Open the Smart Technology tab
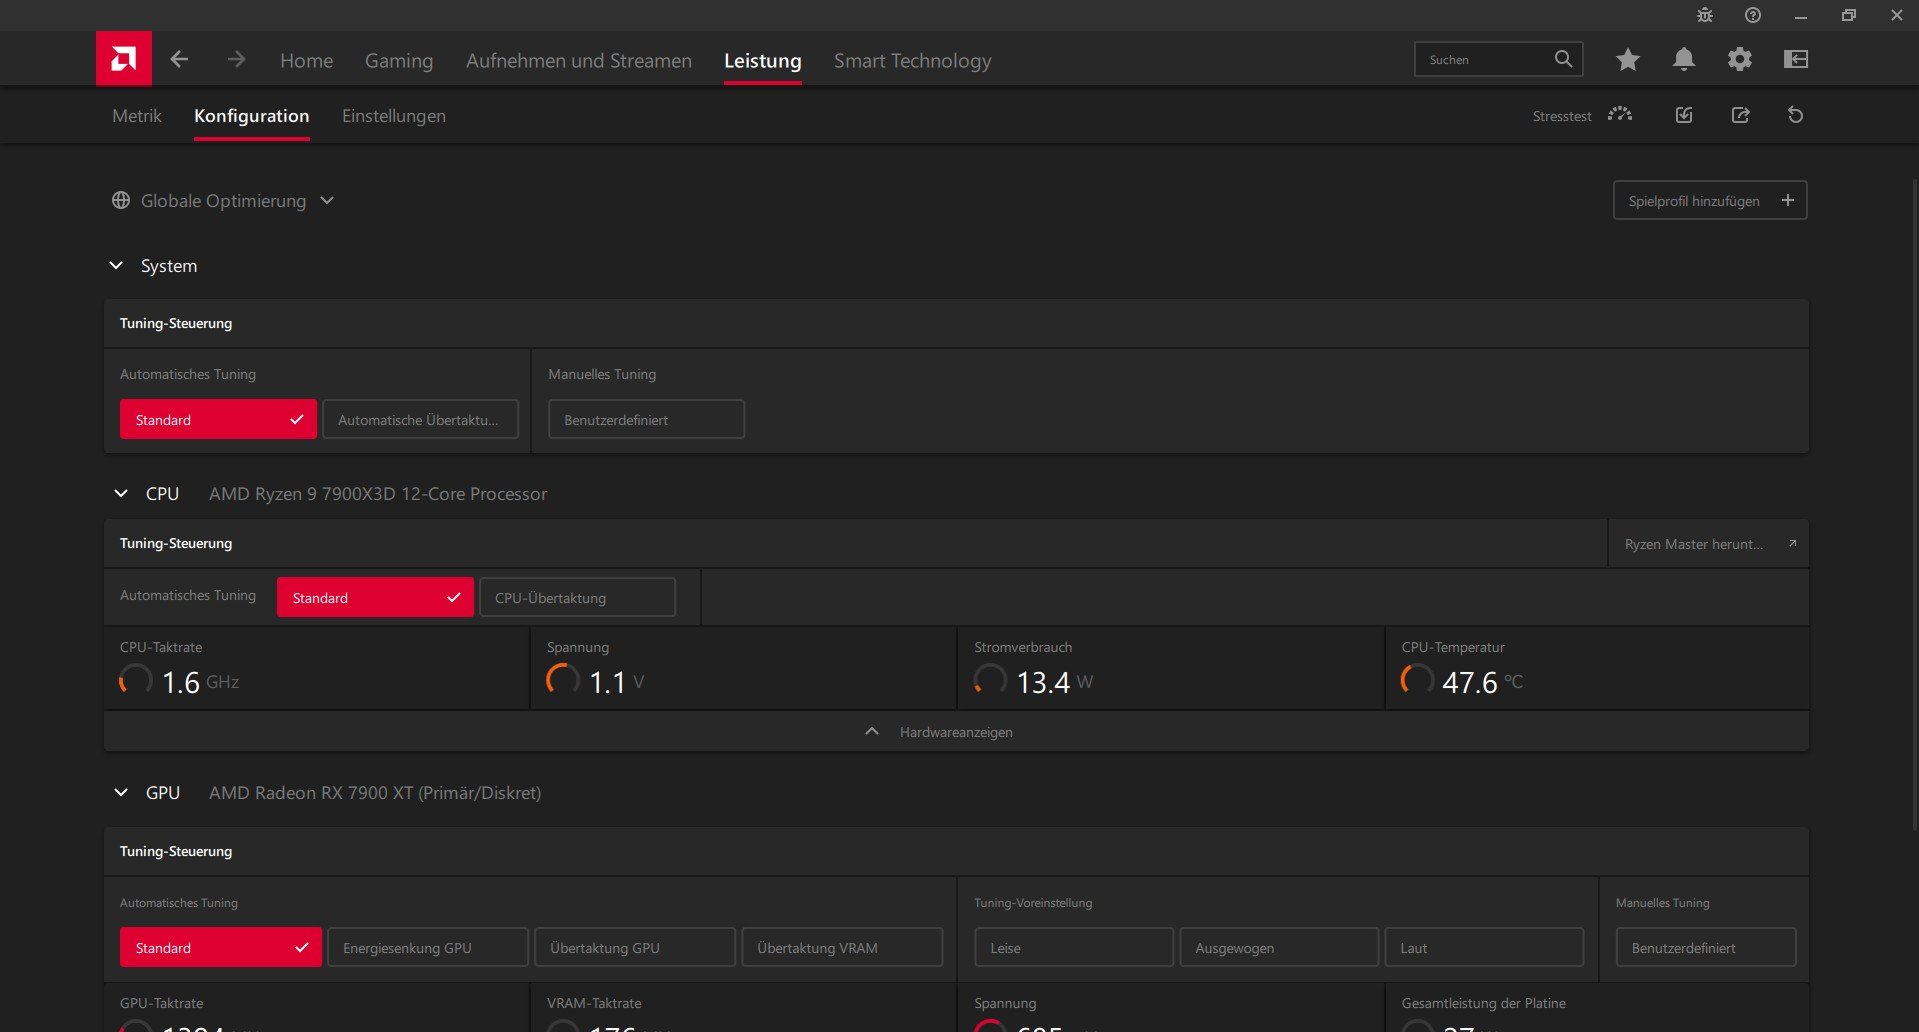The height and width of the screenshot is (1032, 1919). point(913,60)
